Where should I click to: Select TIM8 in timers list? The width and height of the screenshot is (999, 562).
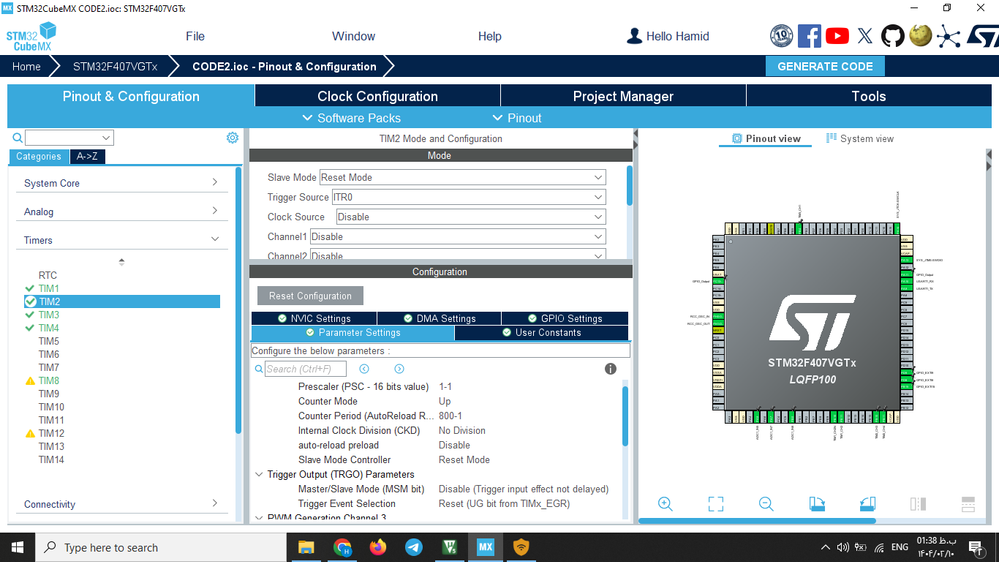coord(48,380)
